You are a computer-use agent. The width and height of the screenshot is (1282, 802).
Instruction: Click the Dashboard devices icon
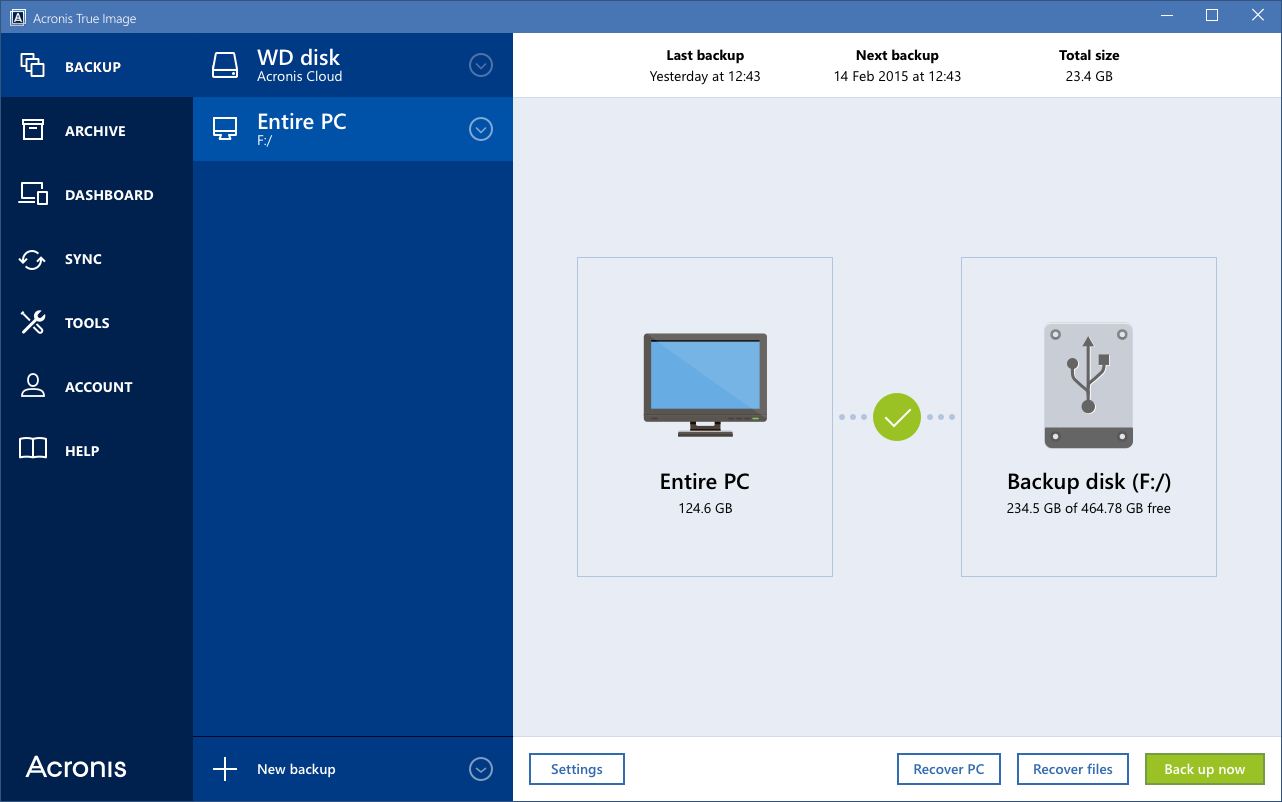(34, 194)
